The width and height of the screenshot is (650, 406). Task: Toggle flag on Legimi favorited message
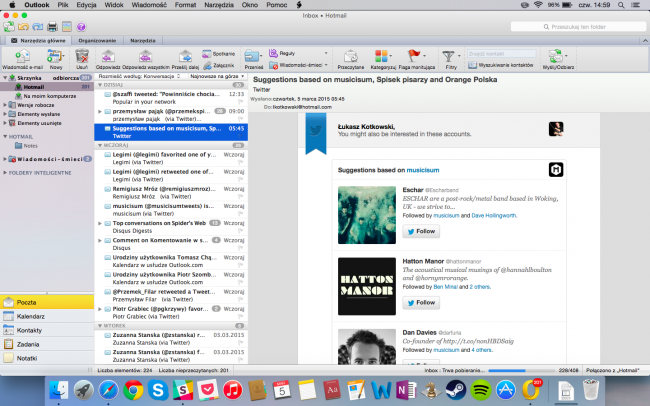[x=240, y=162]
